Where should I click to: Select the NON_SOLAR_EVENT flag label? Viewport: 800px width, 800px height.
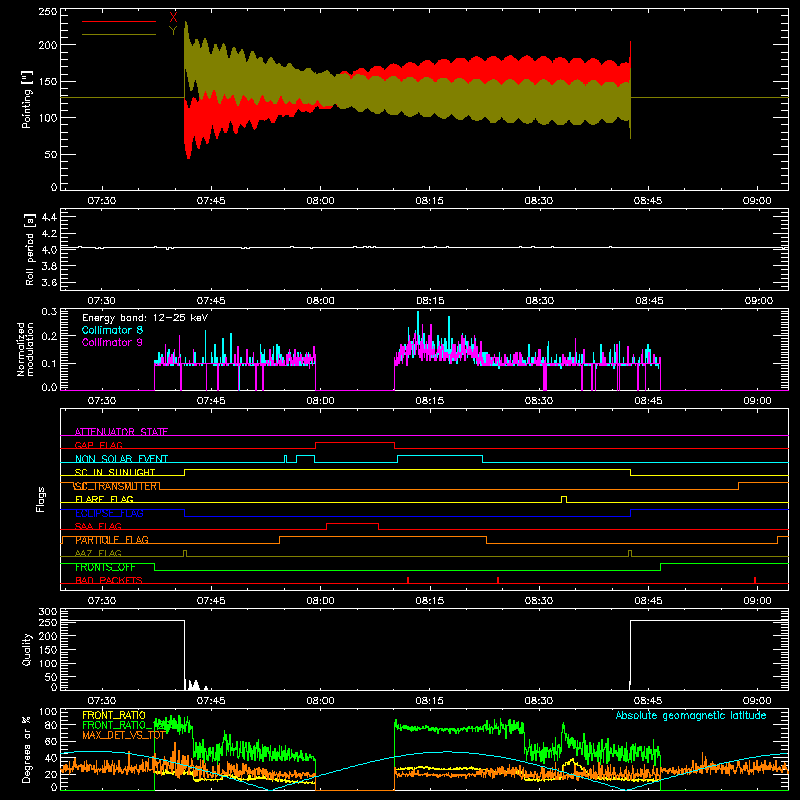(x=121, y=459)
